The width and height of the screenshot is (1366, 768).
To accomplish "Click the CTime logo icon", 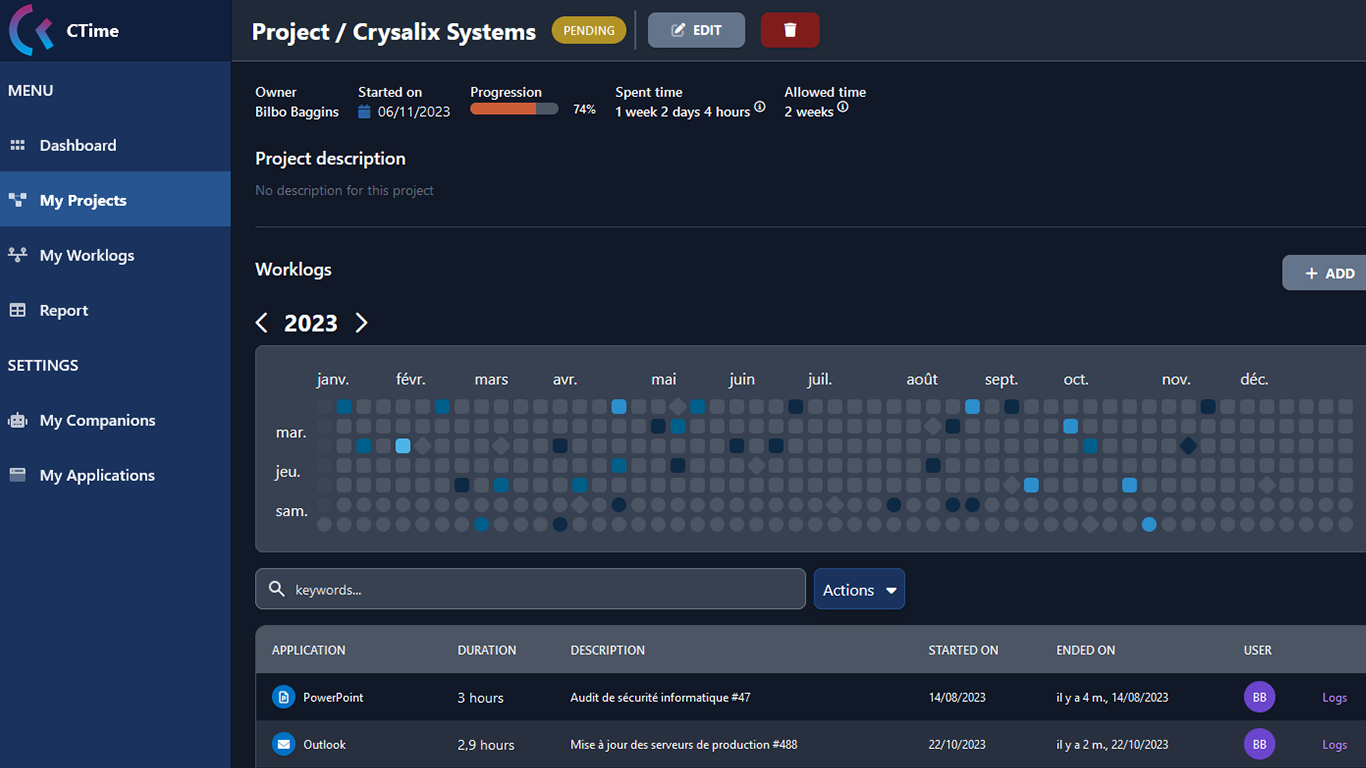I will 31,30.
